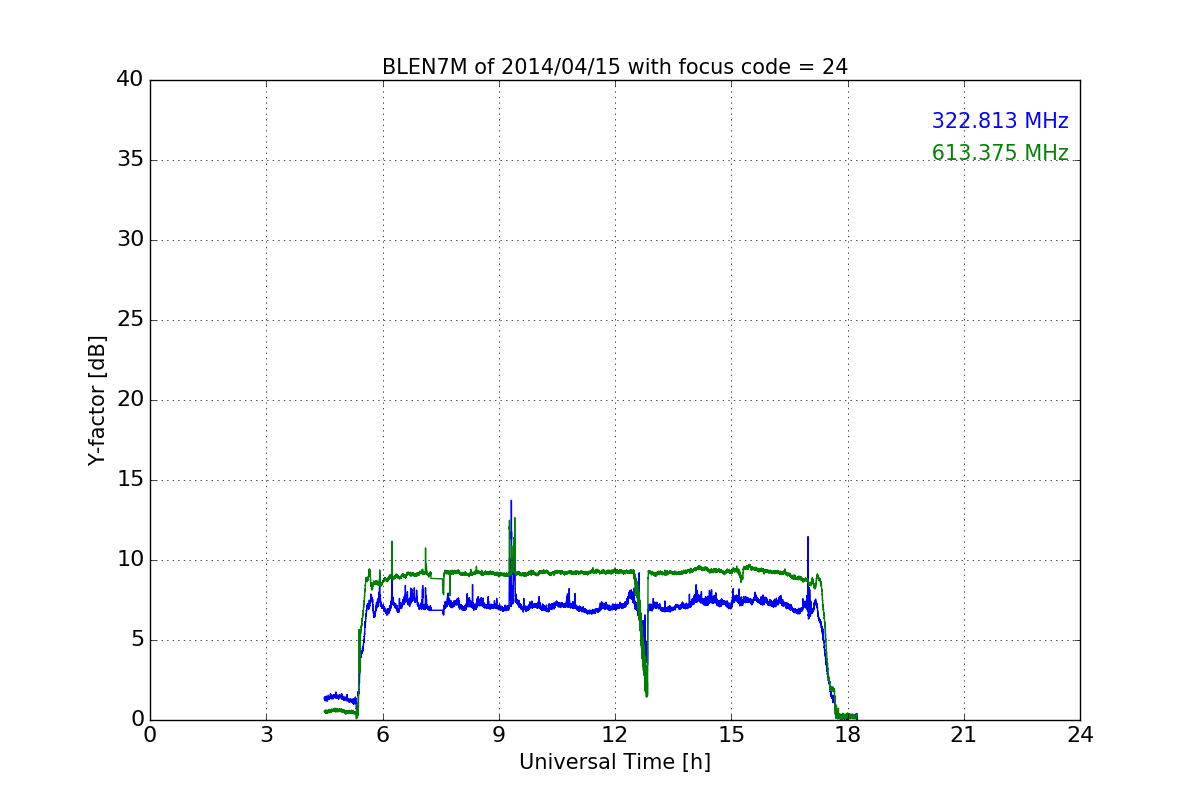Screen dimensions: 1200x800
Task: Click the blue spike peak near 9 hours
Action: (x=511, y=502)
